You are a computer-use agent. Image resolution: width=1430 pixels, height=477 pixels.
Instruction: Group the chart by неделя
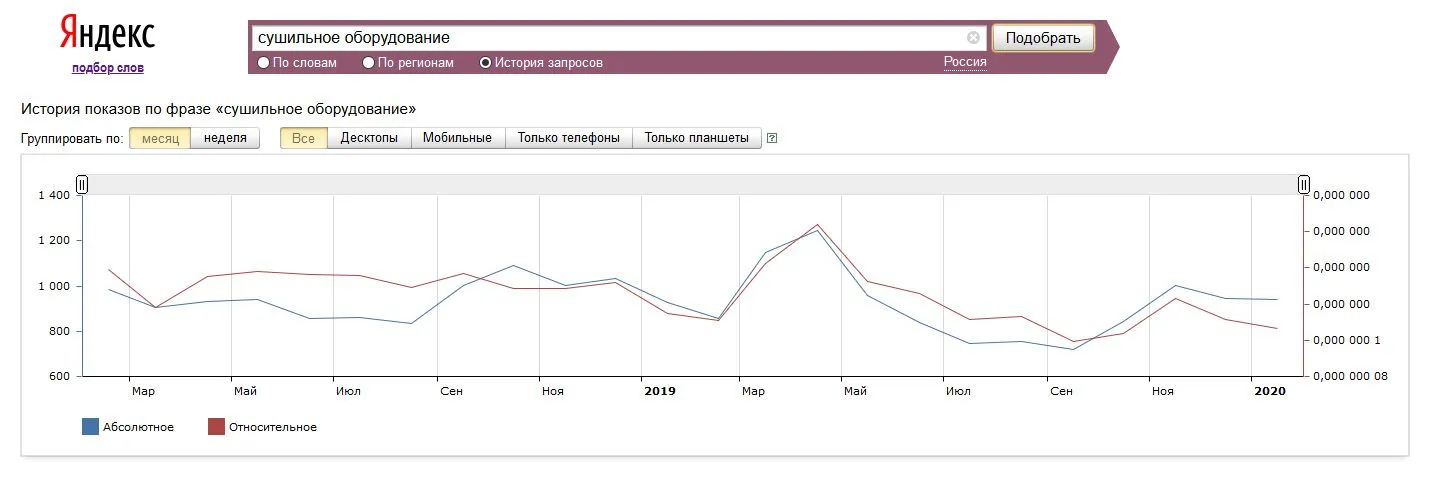[x=225, y=138]
